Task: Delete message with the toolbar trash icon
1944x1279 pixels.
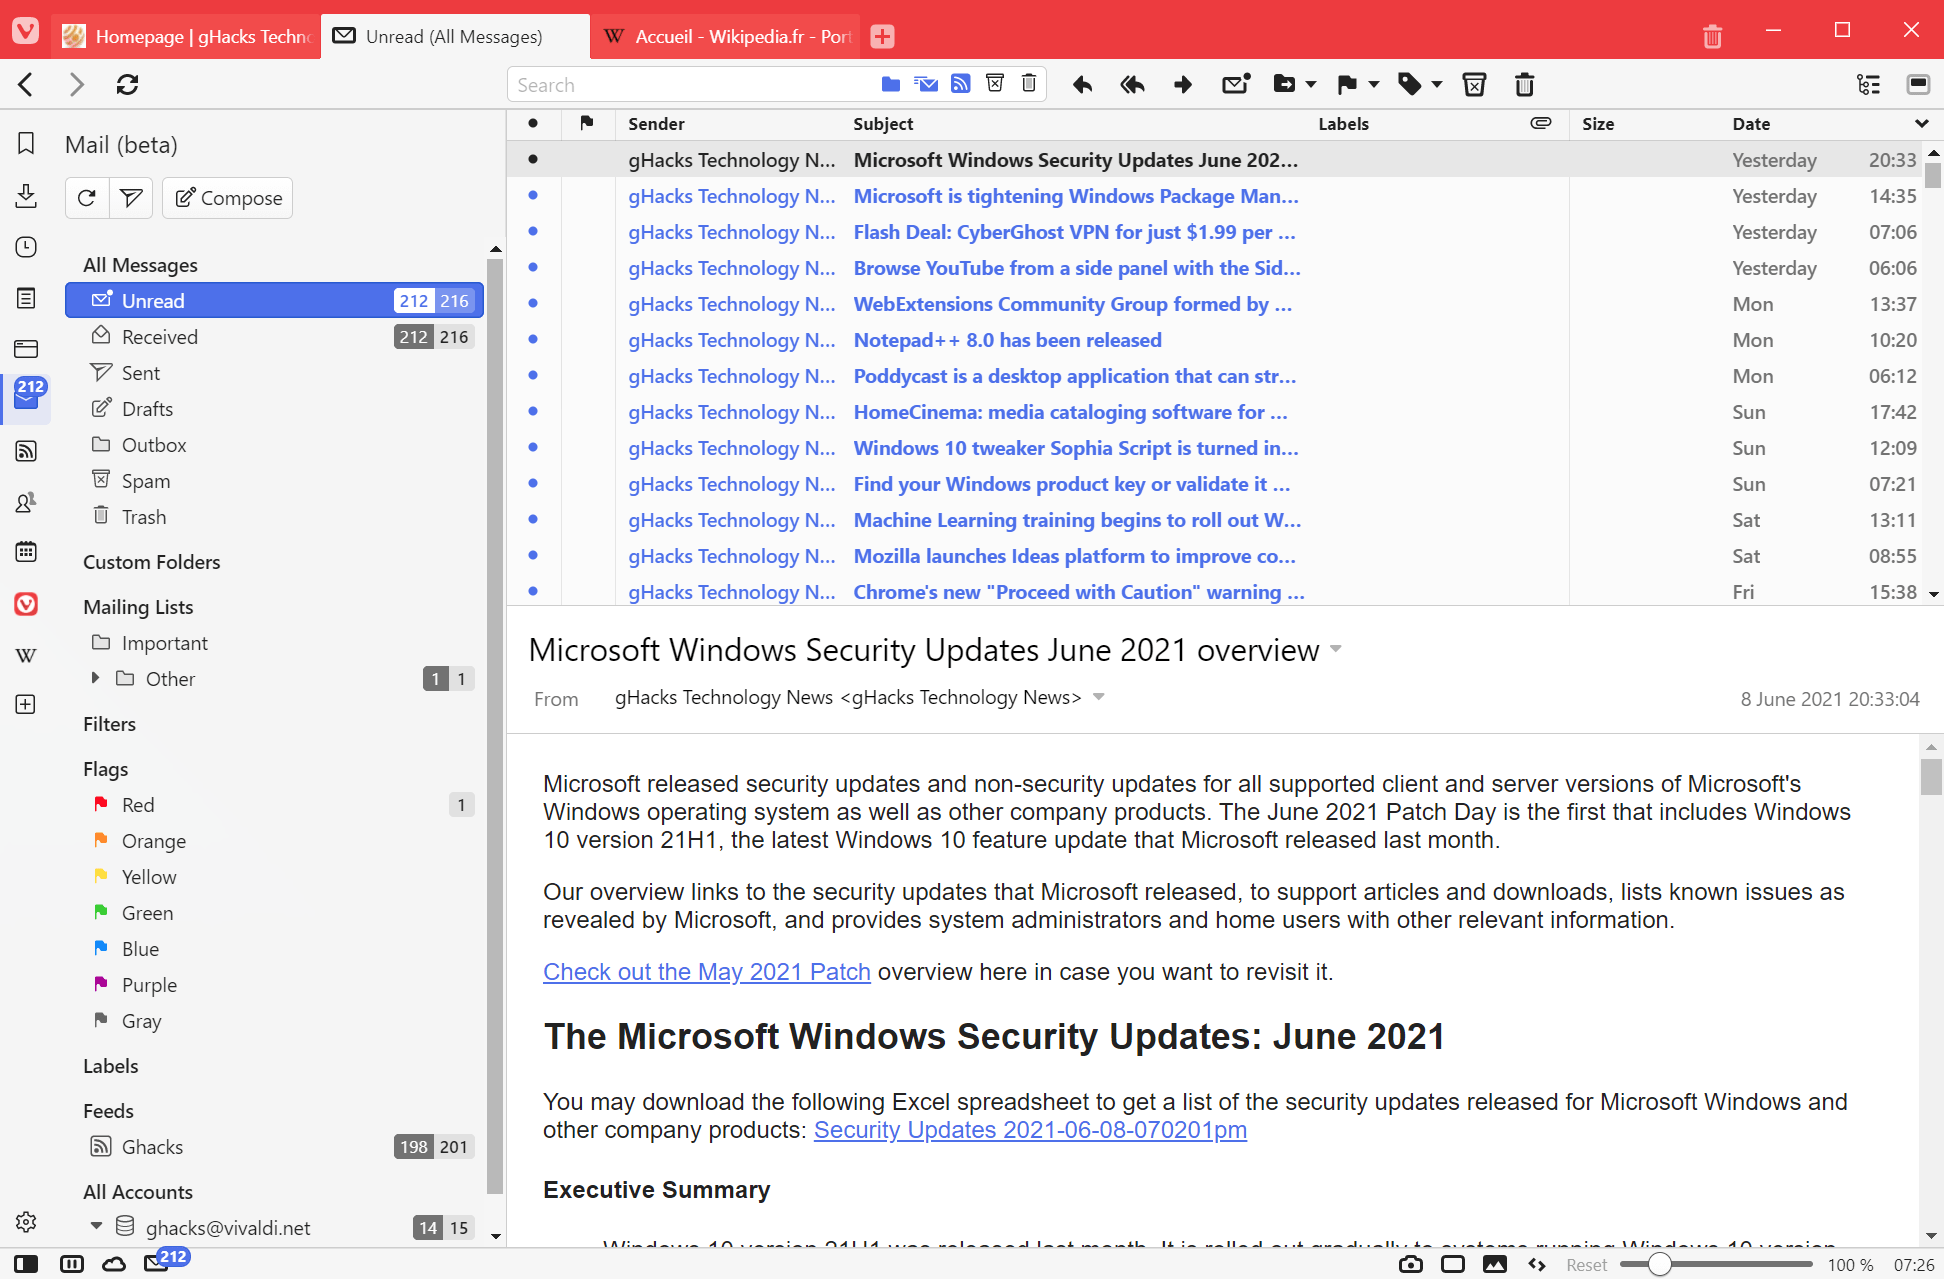Action: (x=1524, y=85)
